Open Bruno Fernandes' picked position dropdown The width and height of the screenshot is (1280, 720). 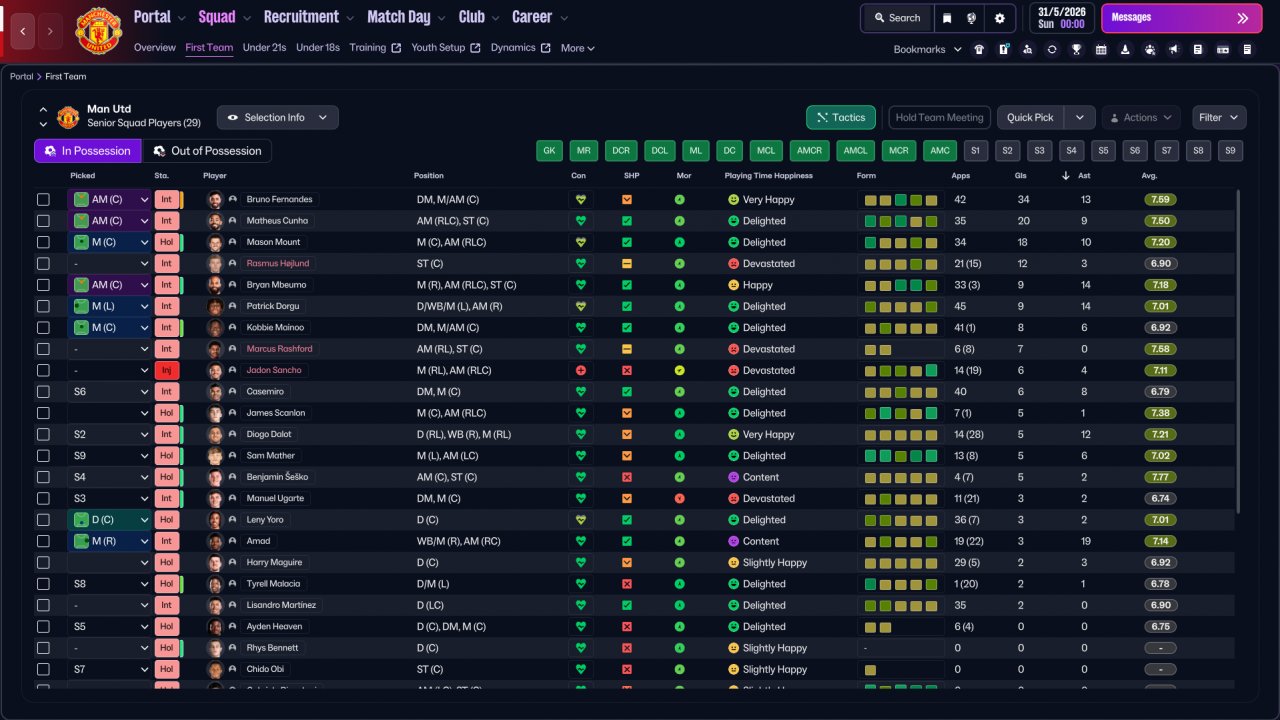(x=109, y=200)
